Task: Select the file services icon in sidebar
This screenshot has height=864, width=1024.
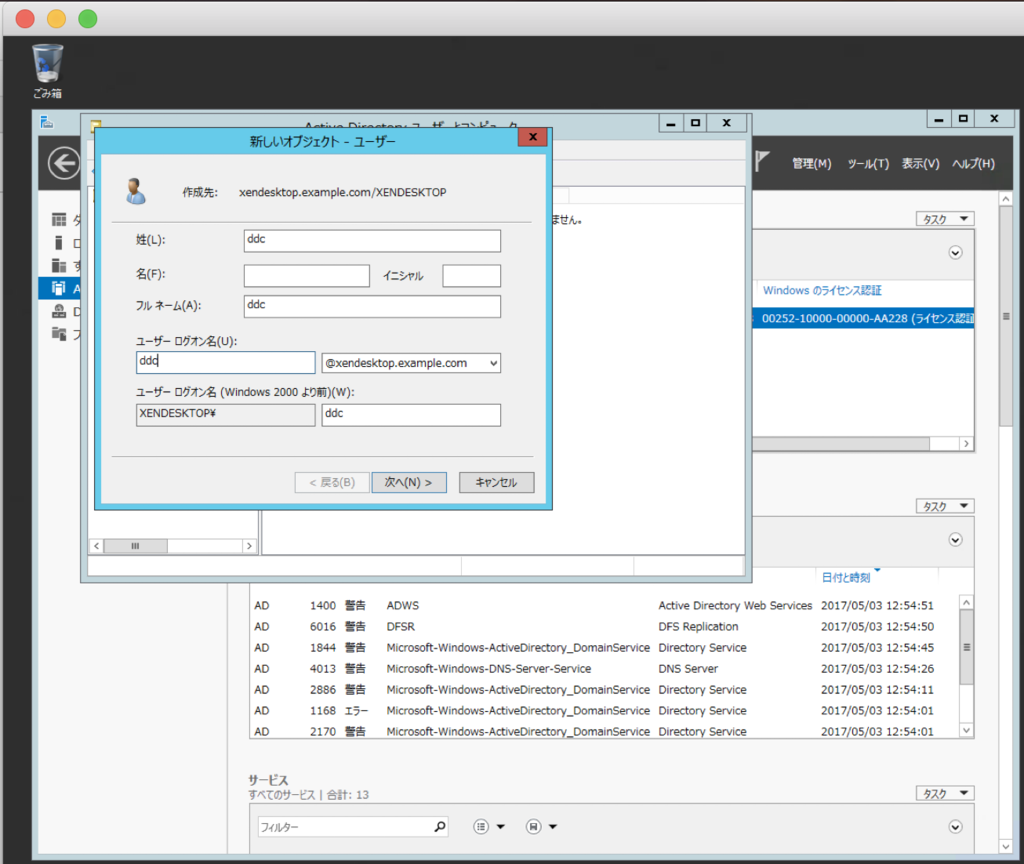Action: [59, 334]
